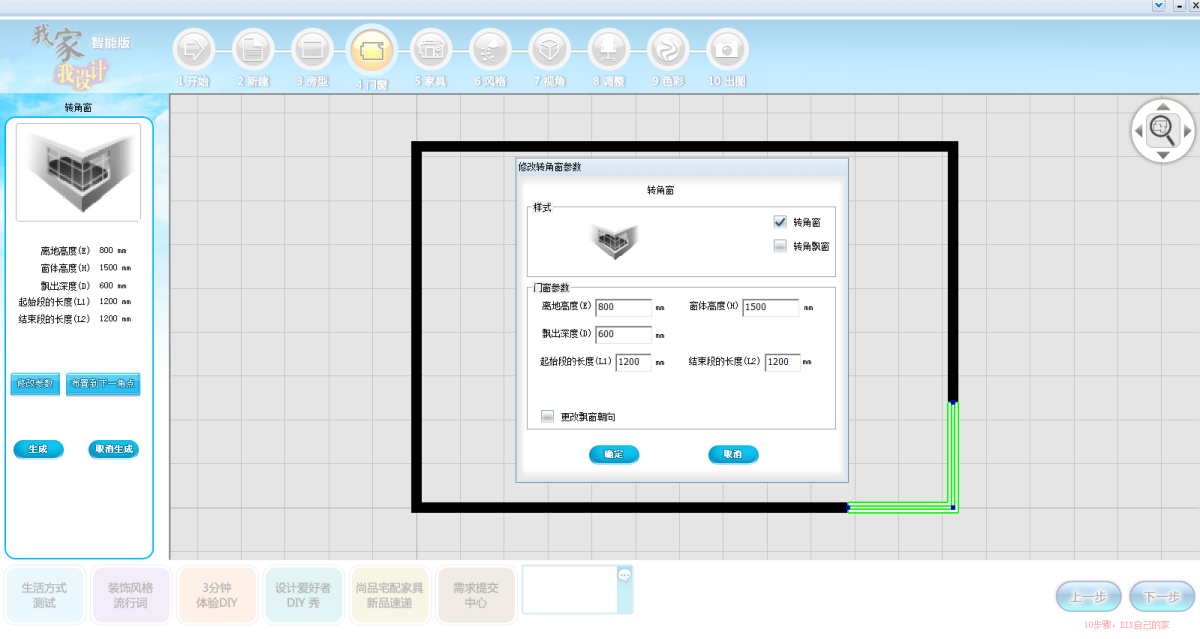Uncheck the 转角窗 checkbox
Image resolution: width=1200 pixels, height=639 pixels.
coord(780,222)
